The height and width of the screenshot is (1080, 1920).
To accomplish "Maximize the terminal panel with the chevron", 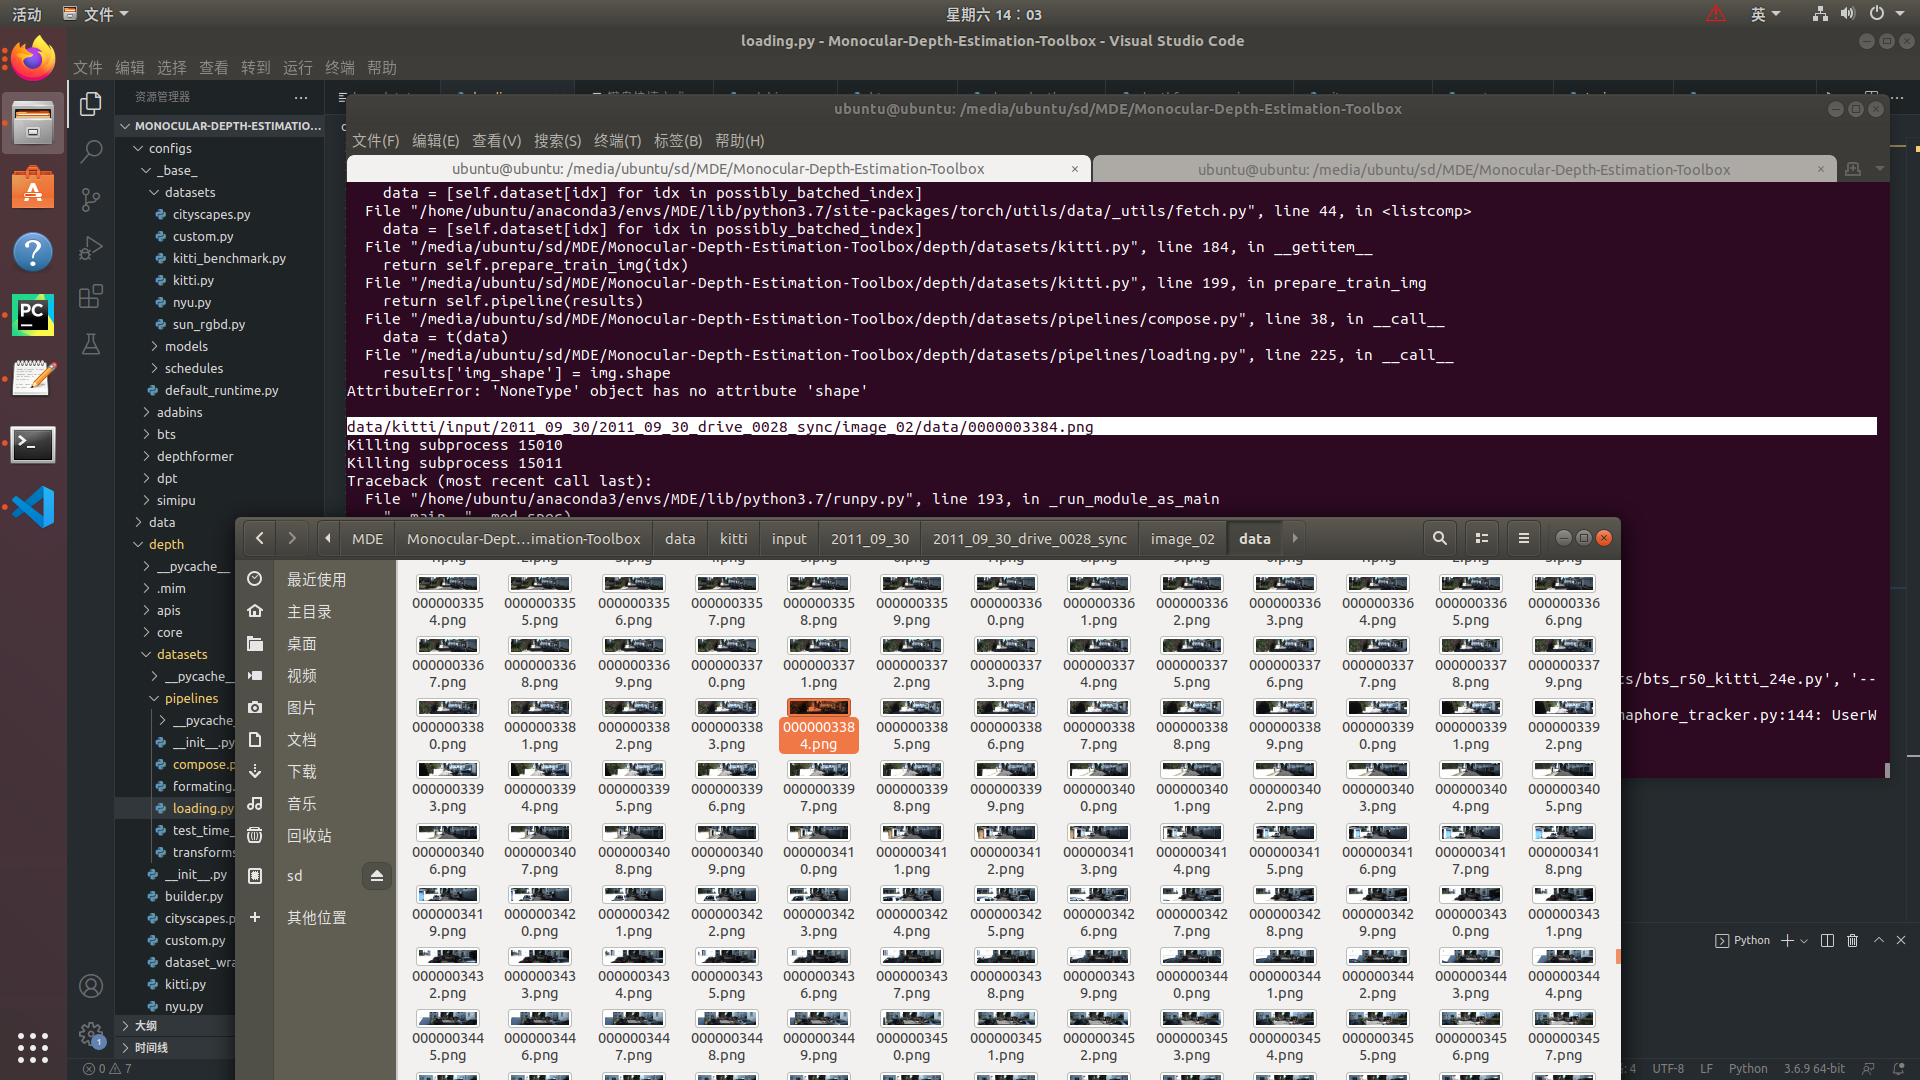I will coord(1877,940).
